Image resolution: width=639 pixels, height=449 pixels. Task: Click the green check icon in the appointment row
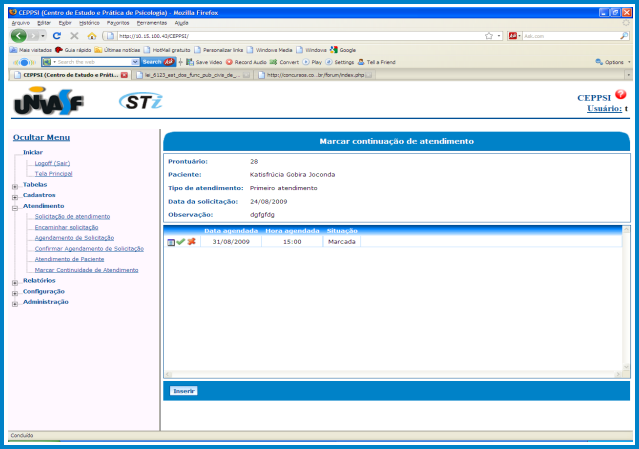pyautogui.click(x=181, y=242)
